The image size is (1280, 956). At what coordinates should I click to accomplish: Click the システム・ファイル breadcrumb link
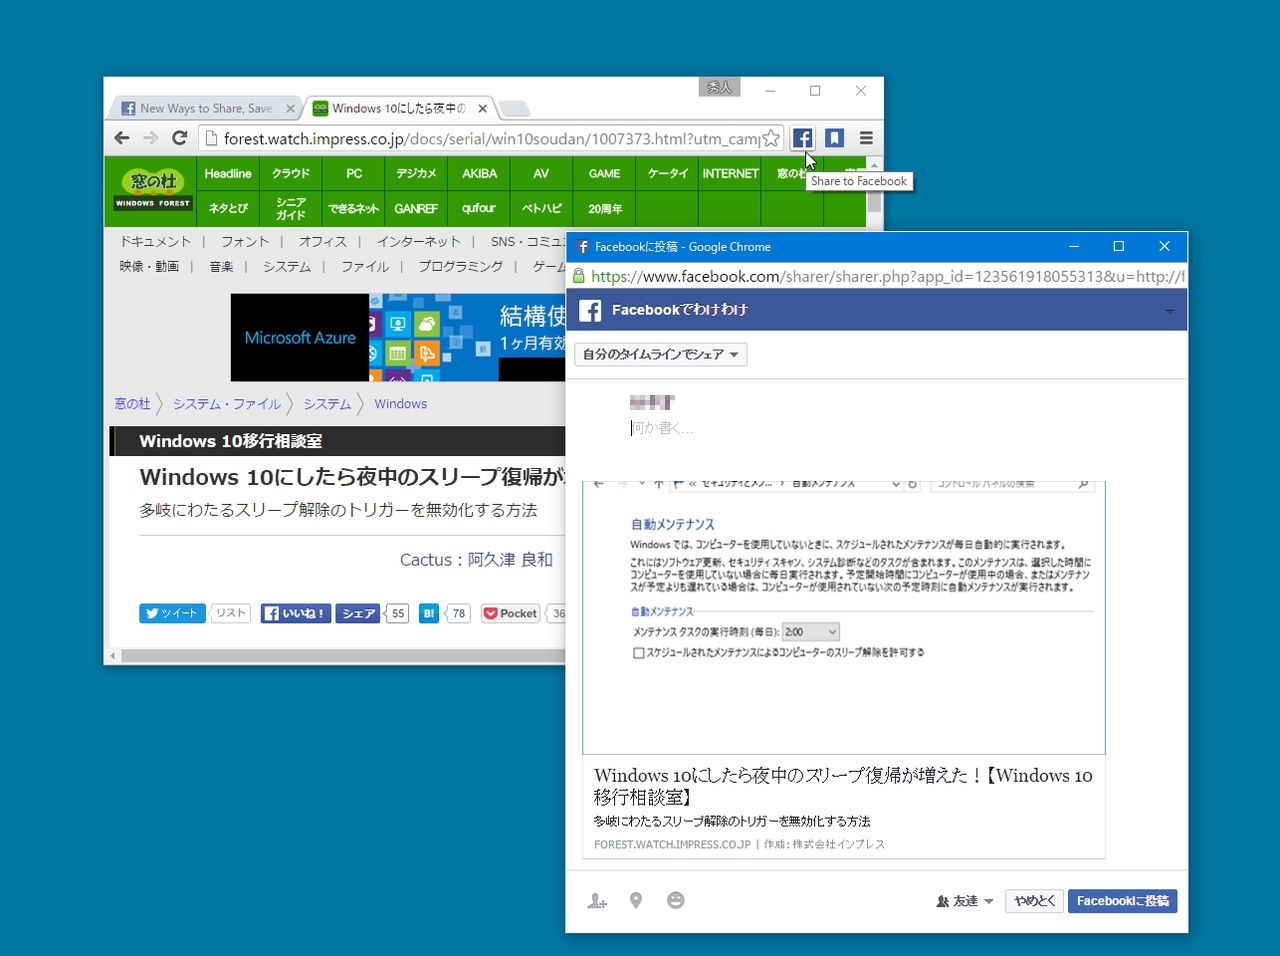tap(227, 404)
